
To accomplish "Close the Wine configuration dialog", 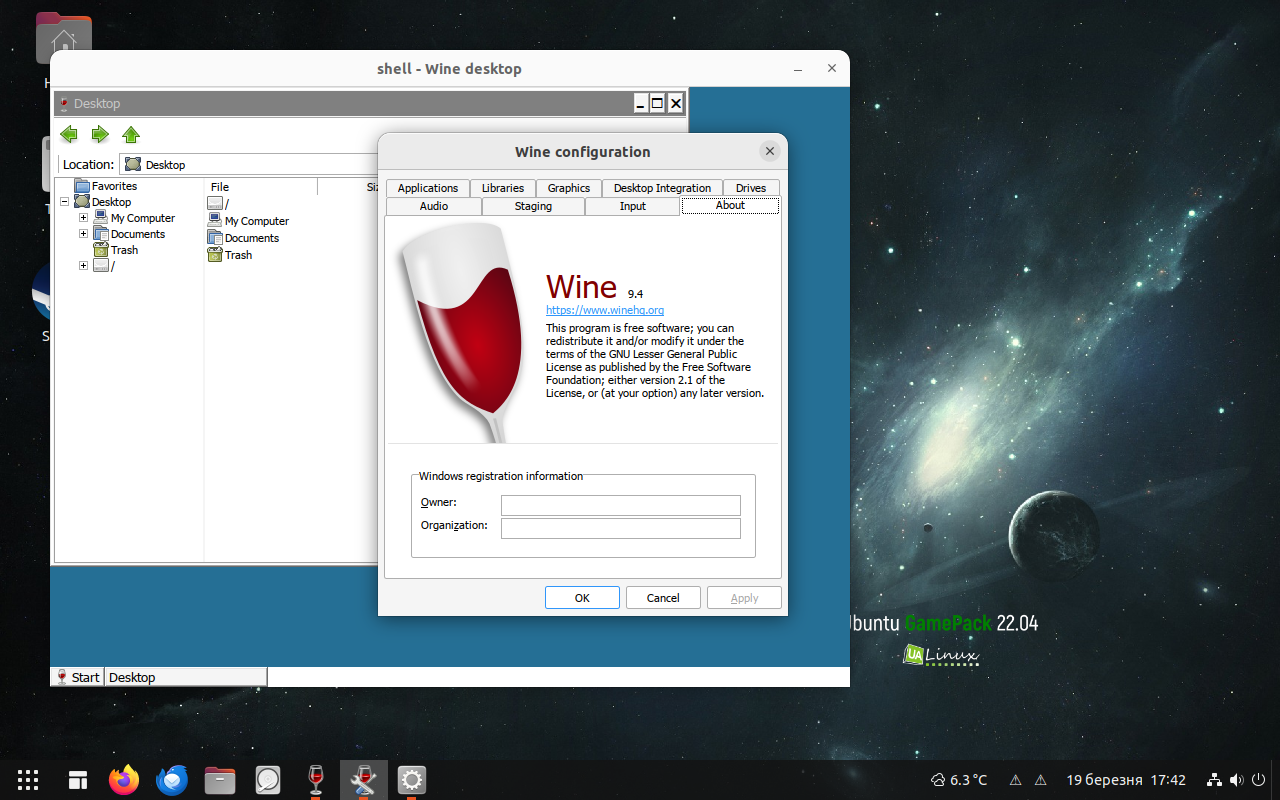I will (x=769, y=151).
